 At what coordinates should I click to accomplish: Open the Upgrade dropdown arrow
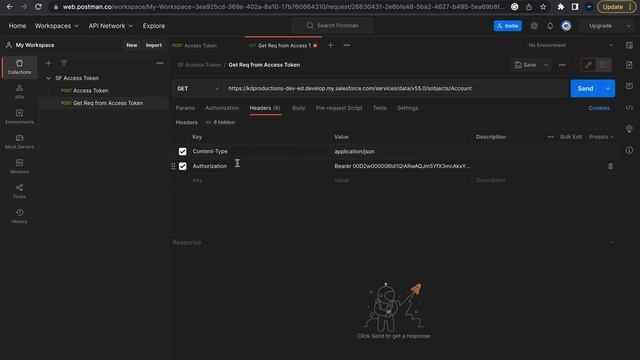tap(629, 26)
